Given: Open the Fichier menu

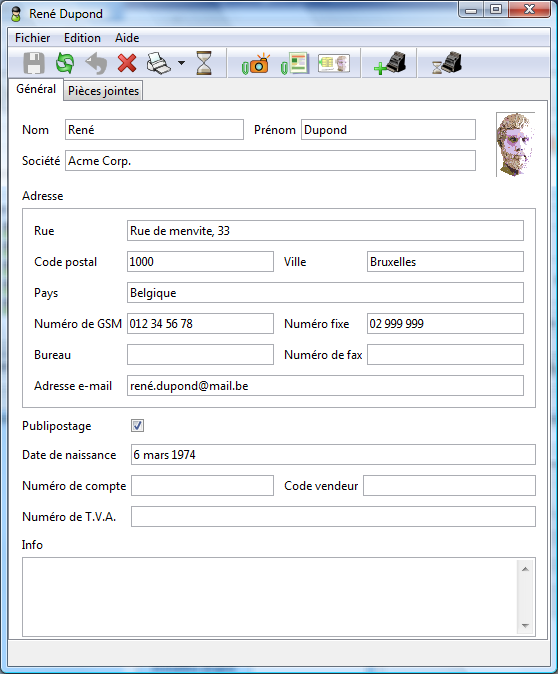Looking at the screenshot, I should tap(33, 38).
